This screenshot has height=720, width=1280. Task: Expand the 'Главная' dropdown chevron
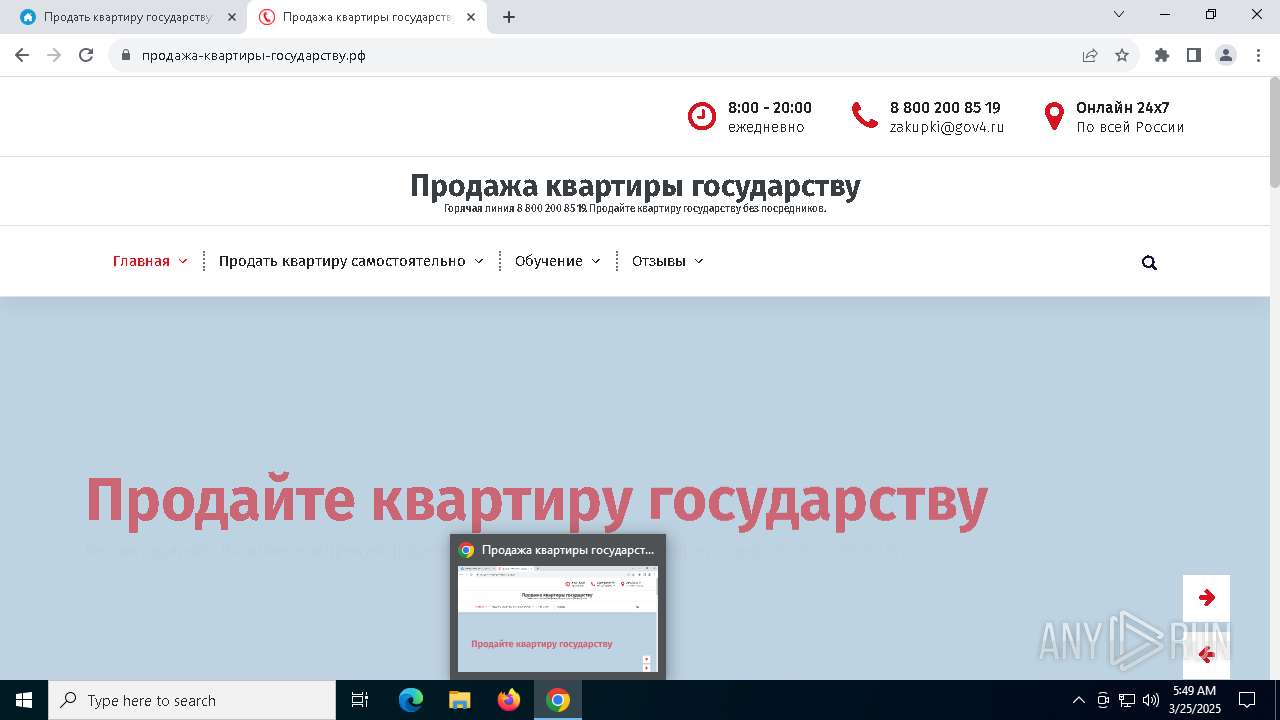(x=183, y=261)
